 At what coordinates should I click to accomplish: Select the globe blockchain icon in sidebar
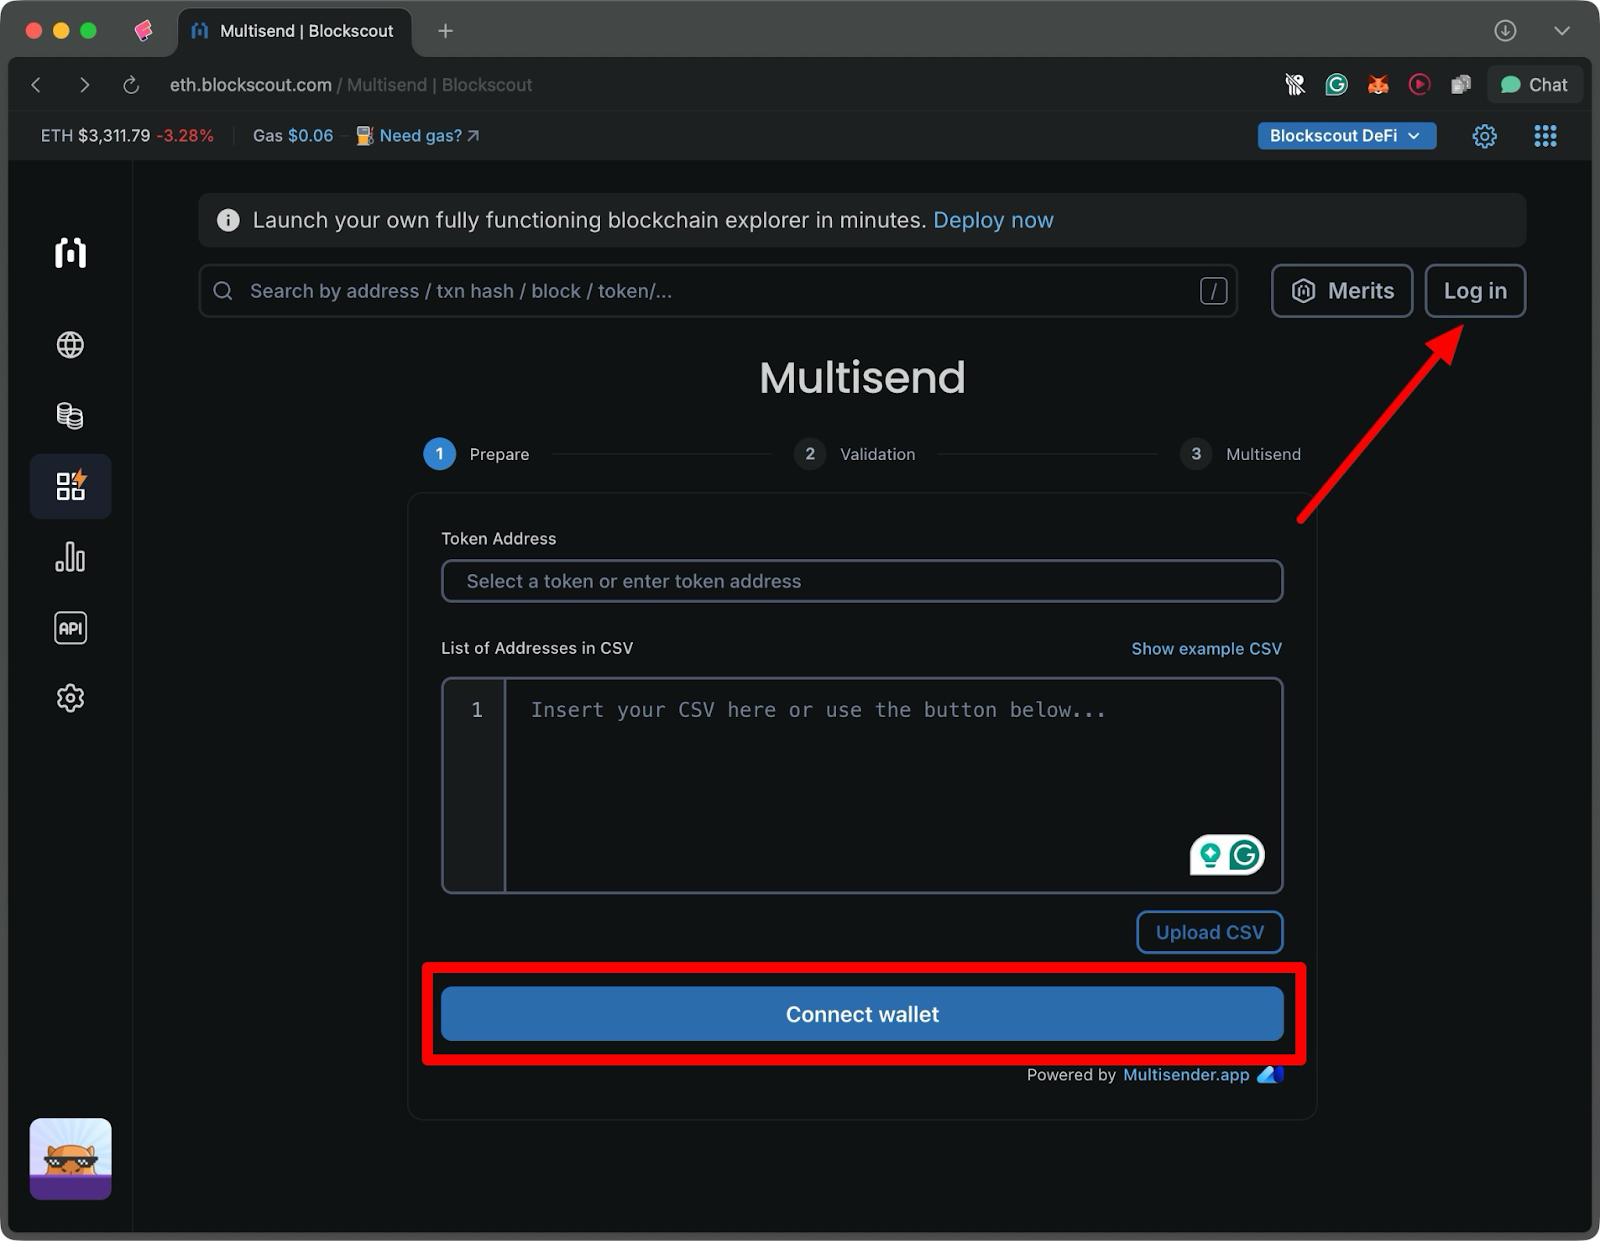(70, 345)
